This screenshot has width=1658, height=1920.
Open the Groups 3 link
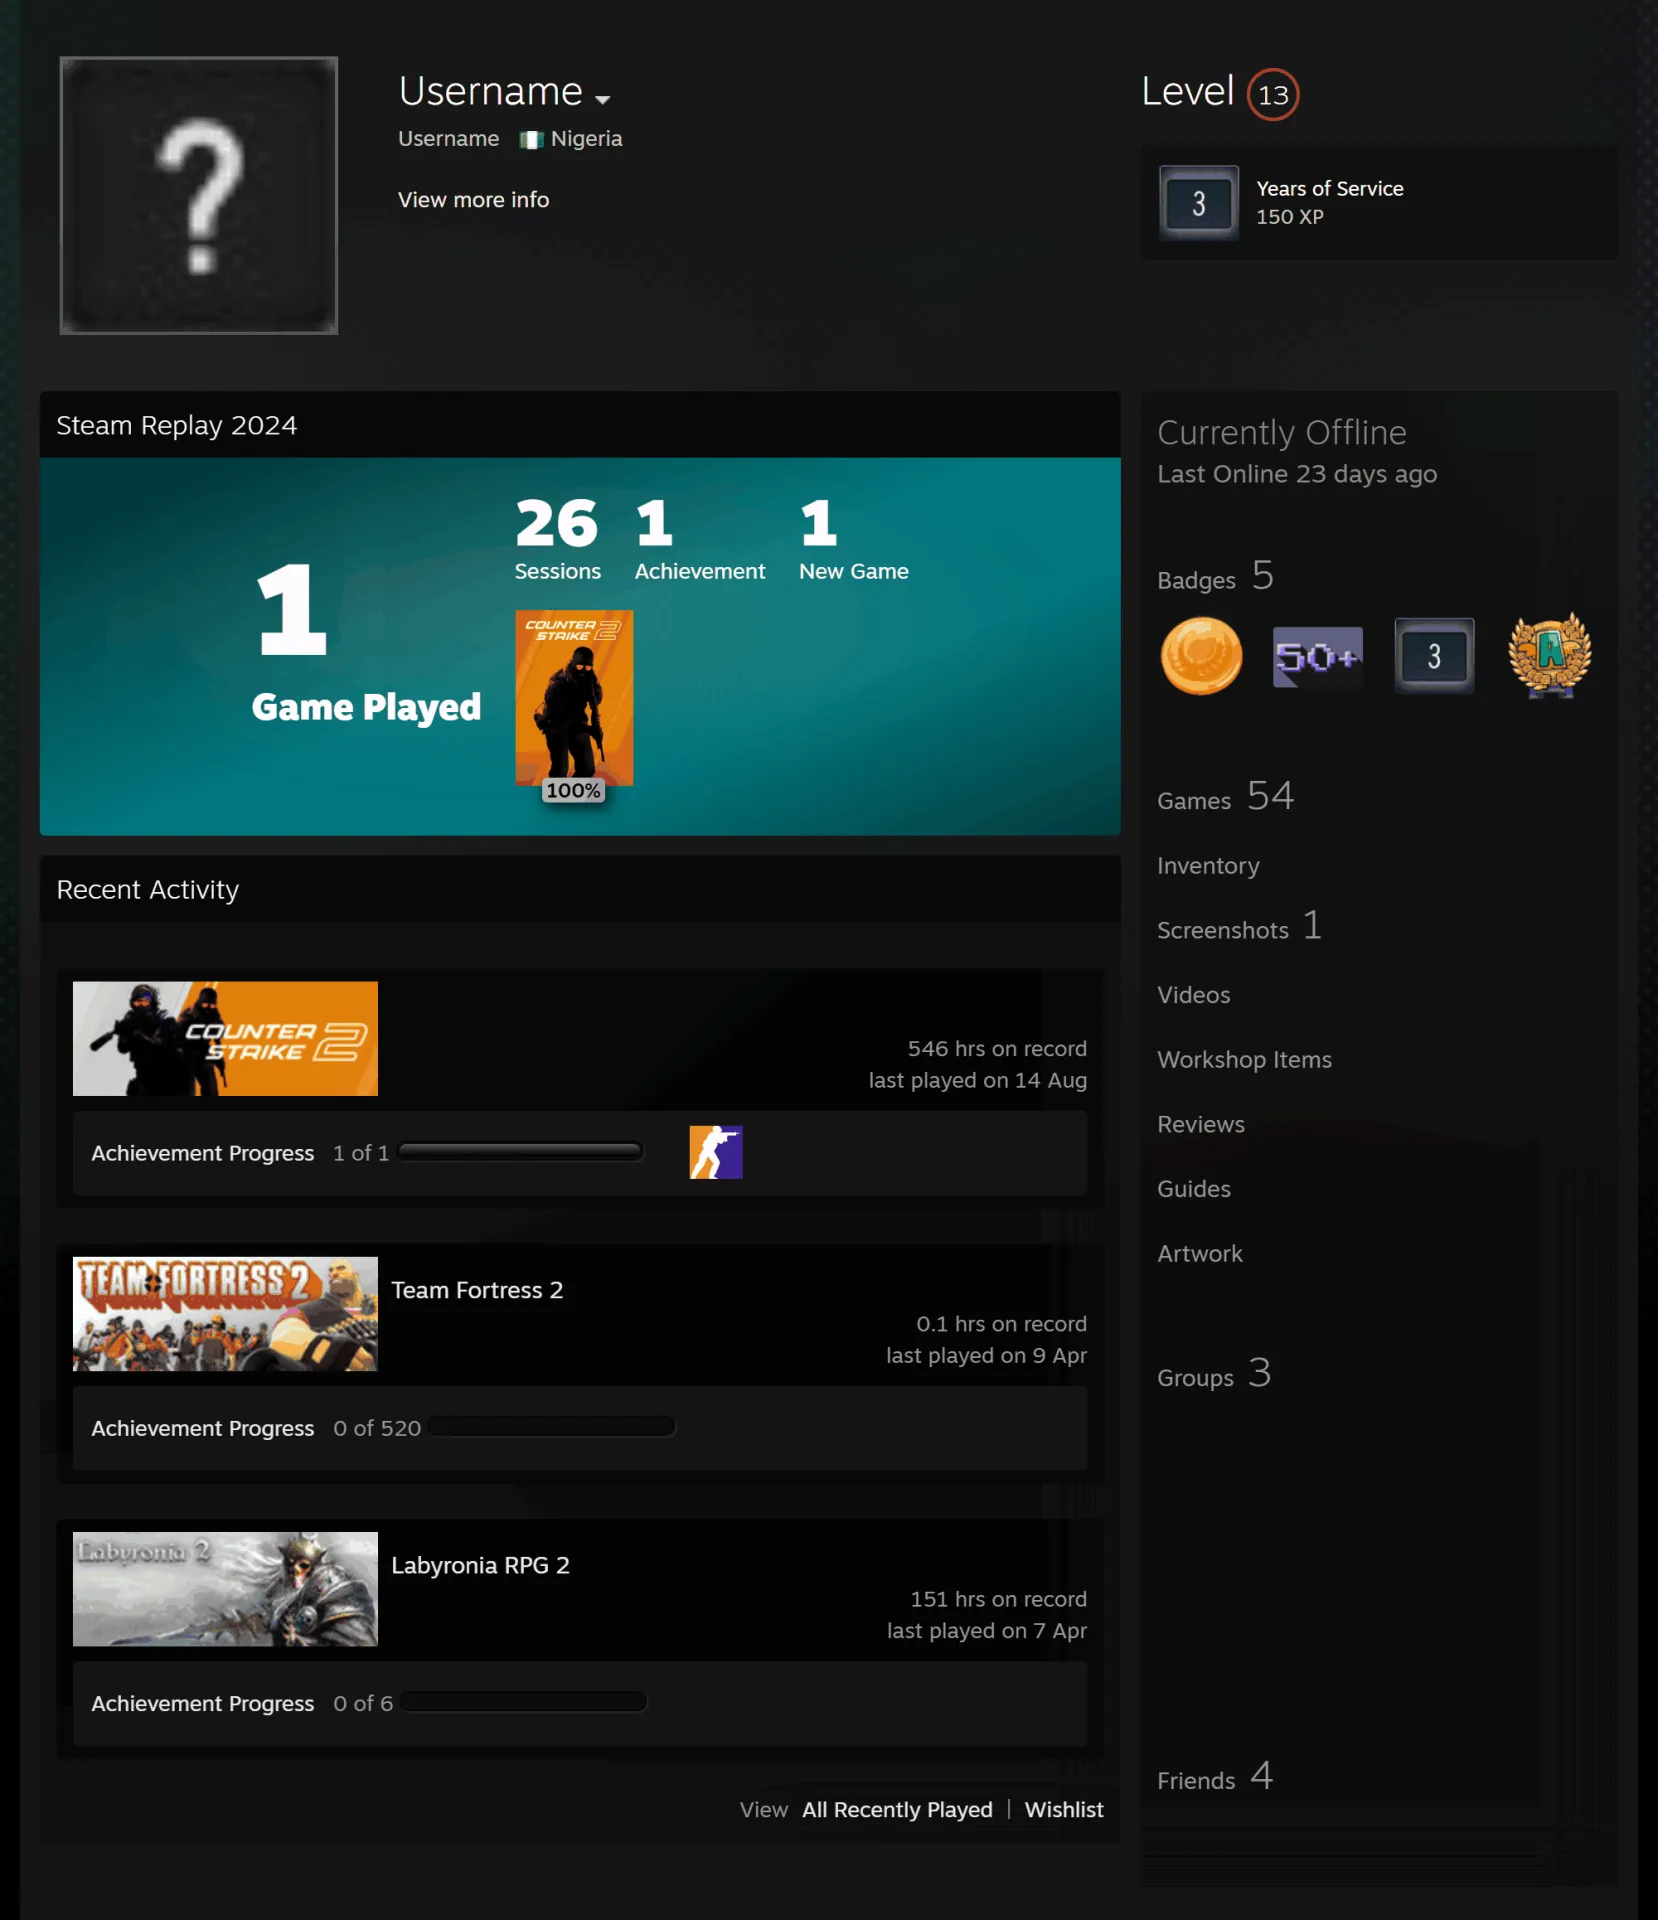pos(1214,1374)
